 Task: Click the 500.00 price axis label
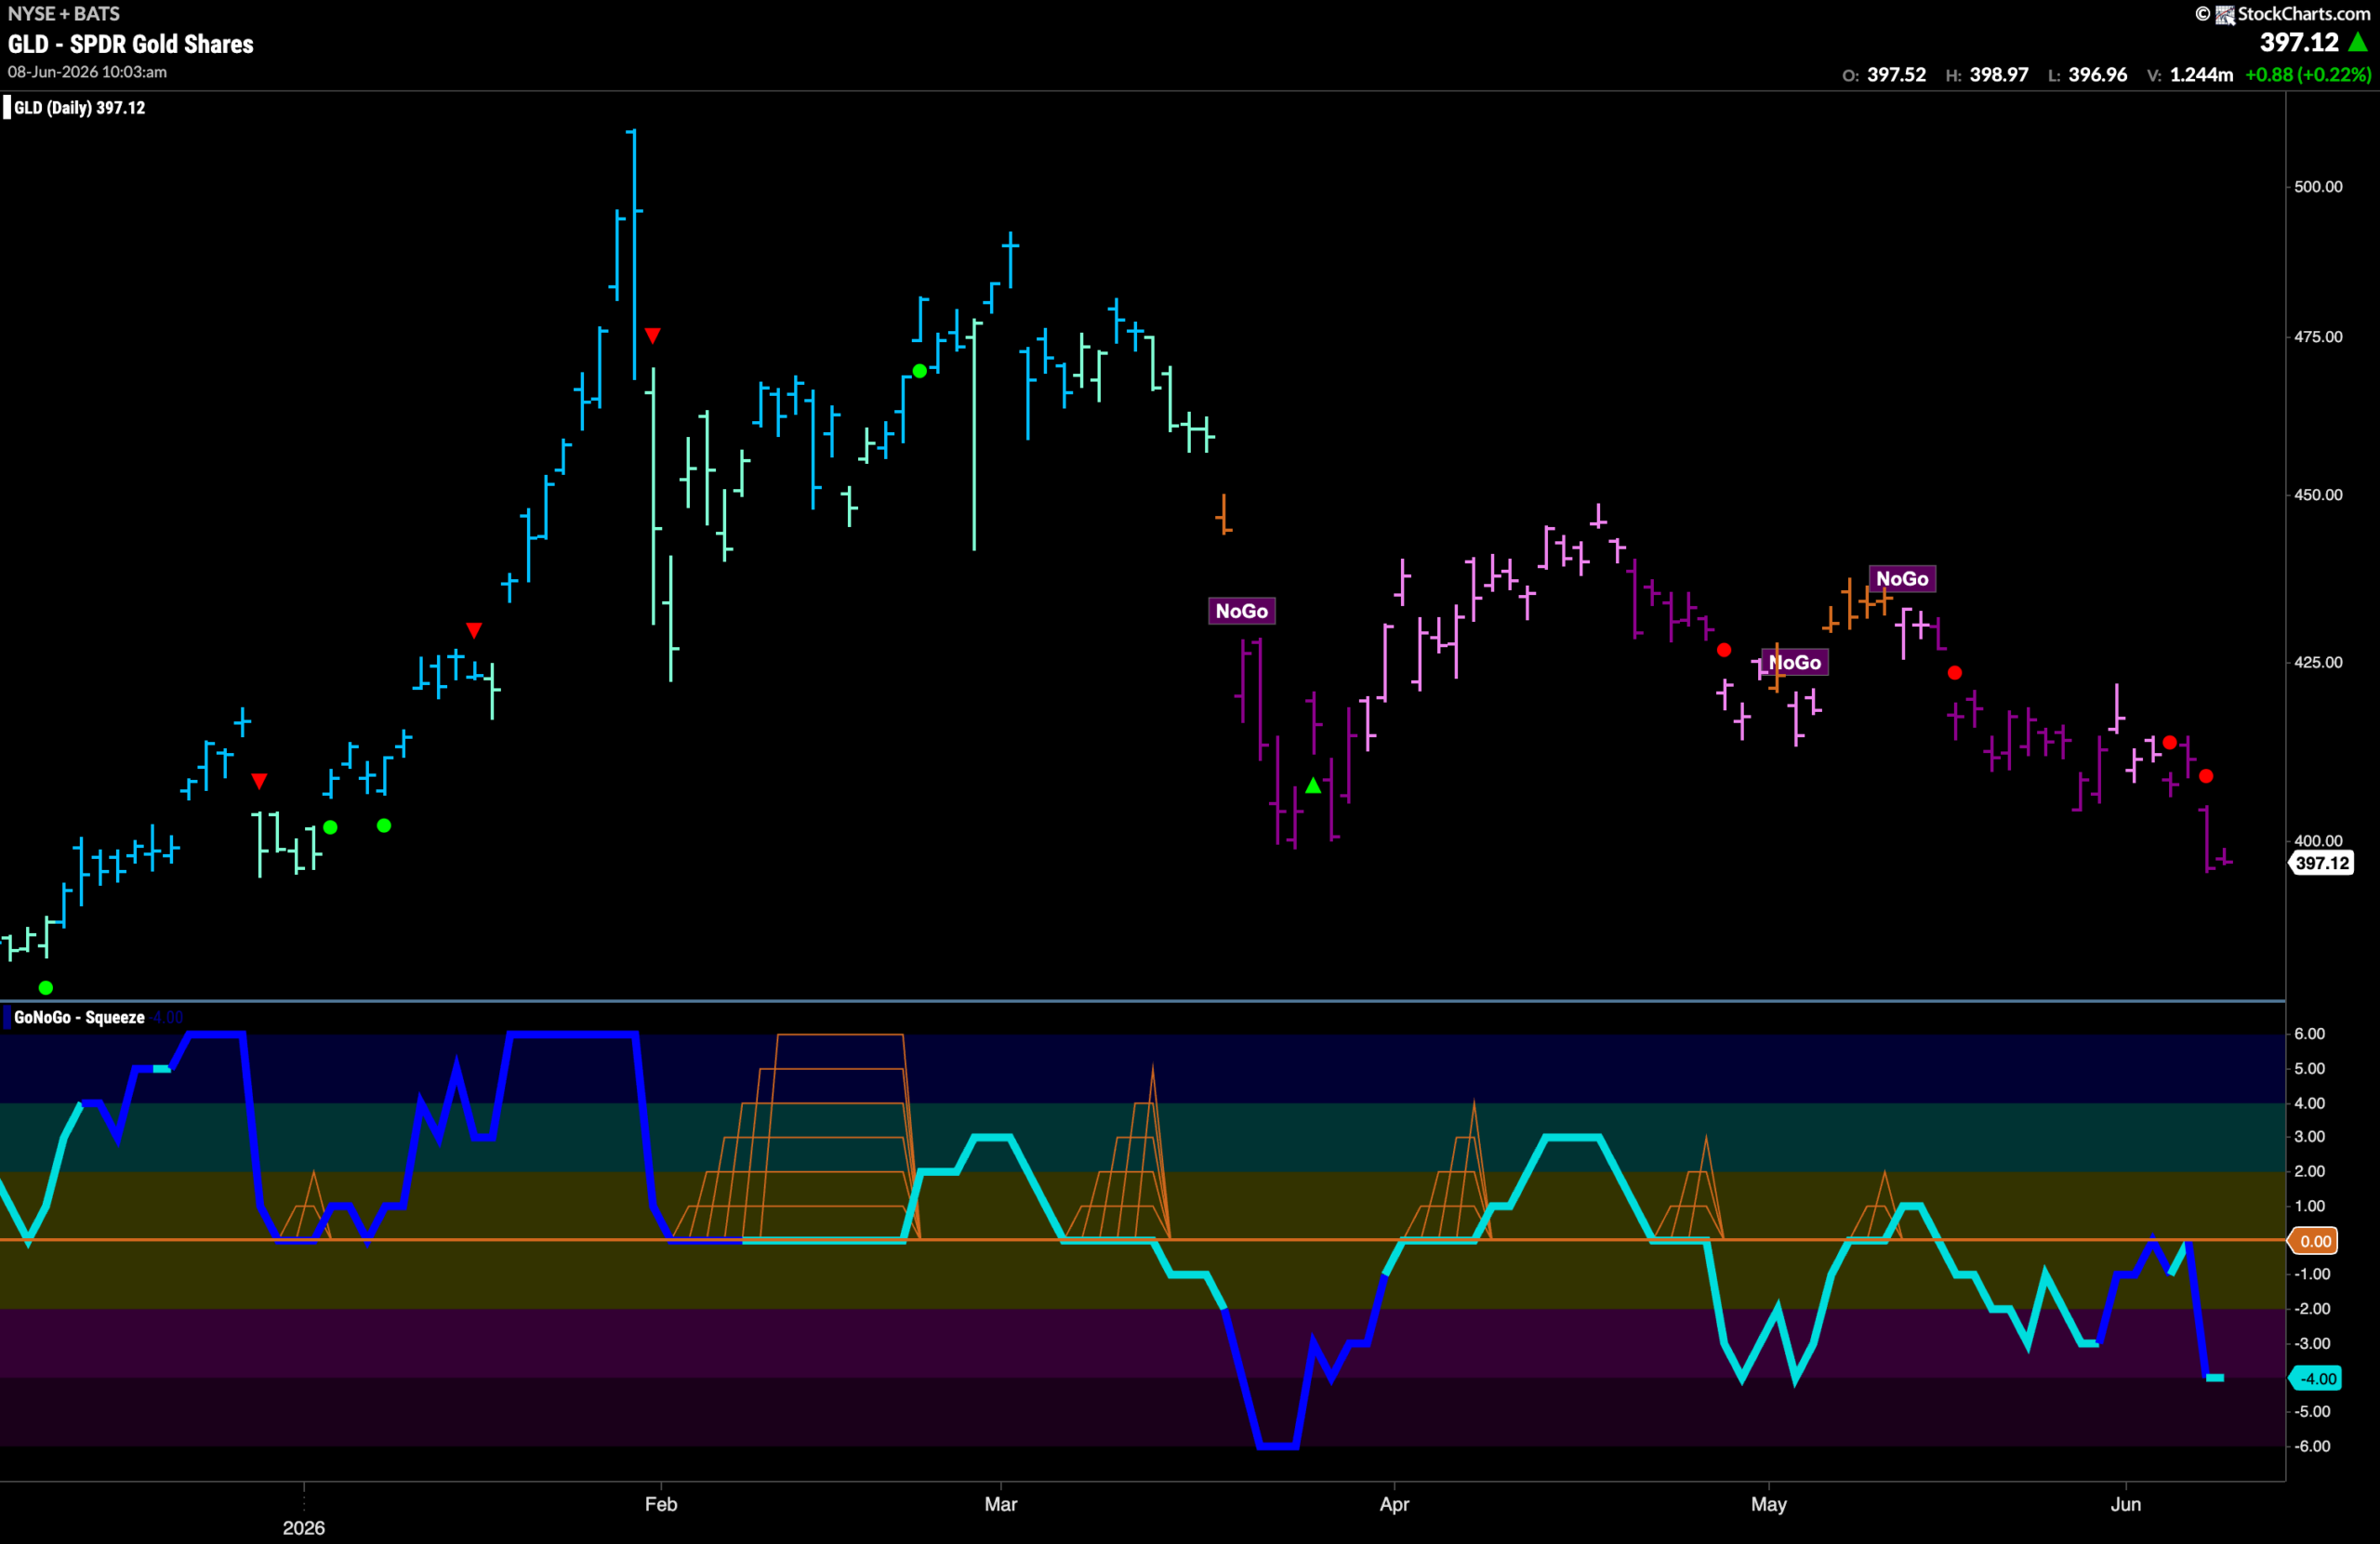[x=2318, y=187]
